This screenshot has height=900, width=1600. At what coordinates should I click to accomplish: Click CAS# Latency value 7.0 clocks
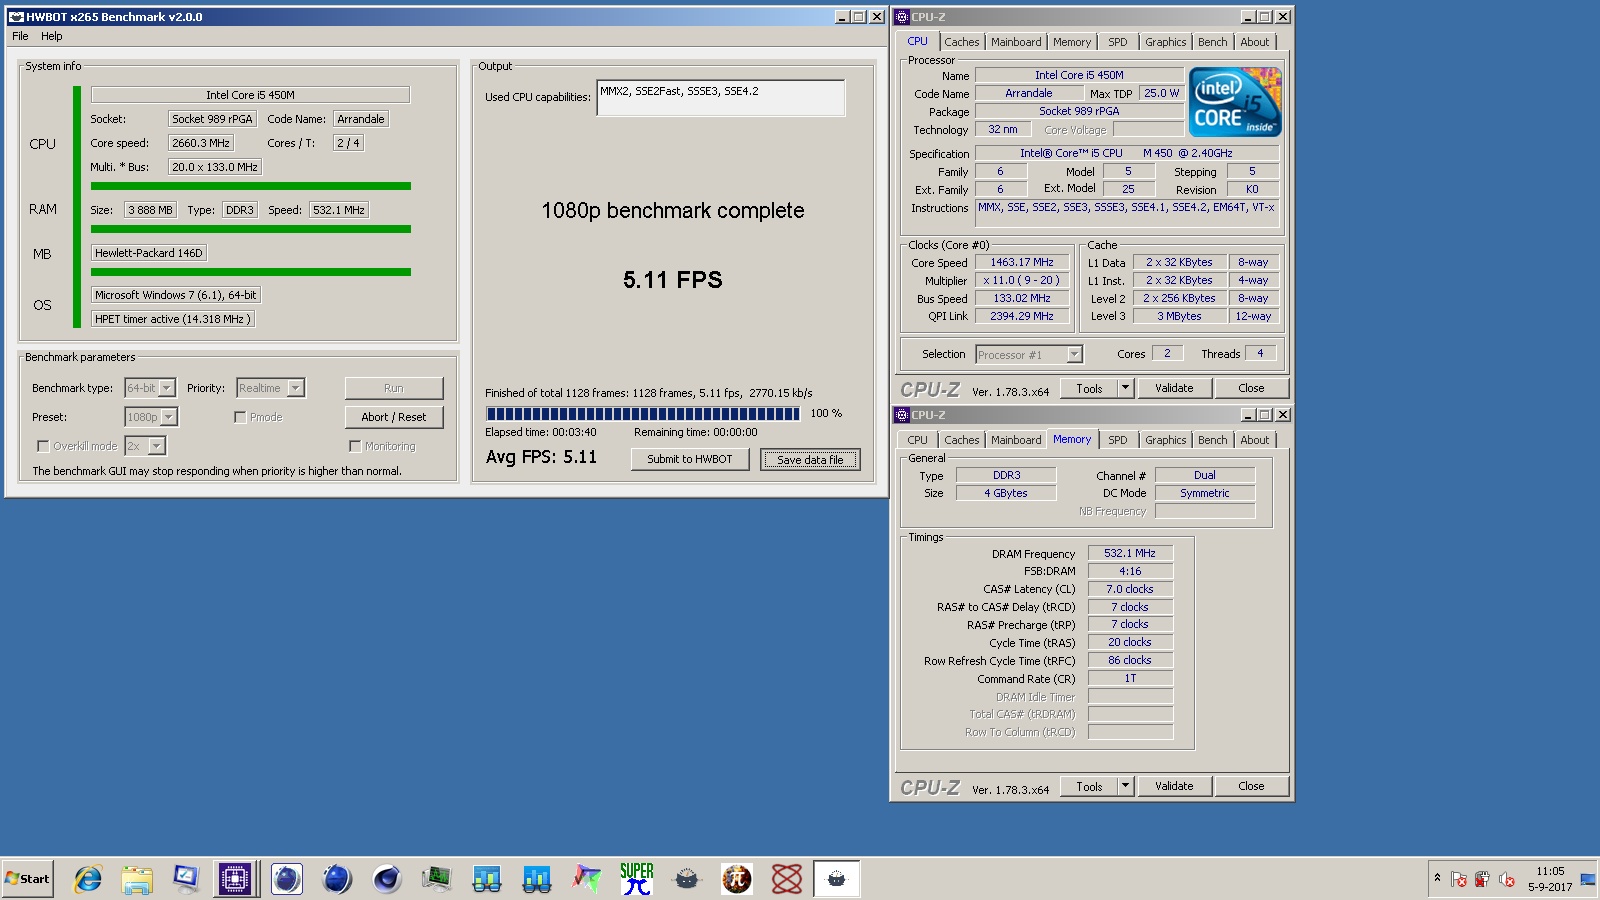pyautogui.click(x=1130, y=589)
